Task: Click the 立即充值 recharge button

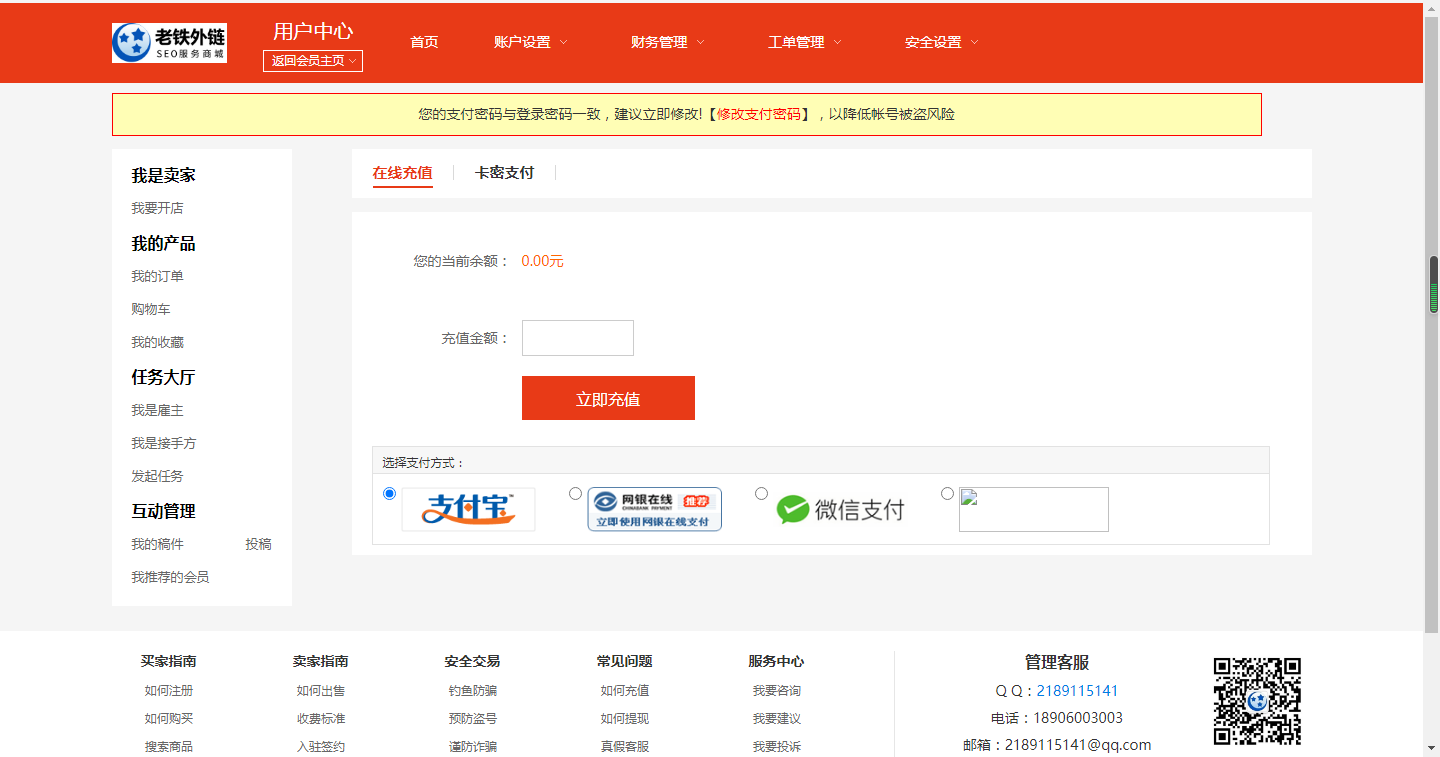Action: tap(608, 397)
